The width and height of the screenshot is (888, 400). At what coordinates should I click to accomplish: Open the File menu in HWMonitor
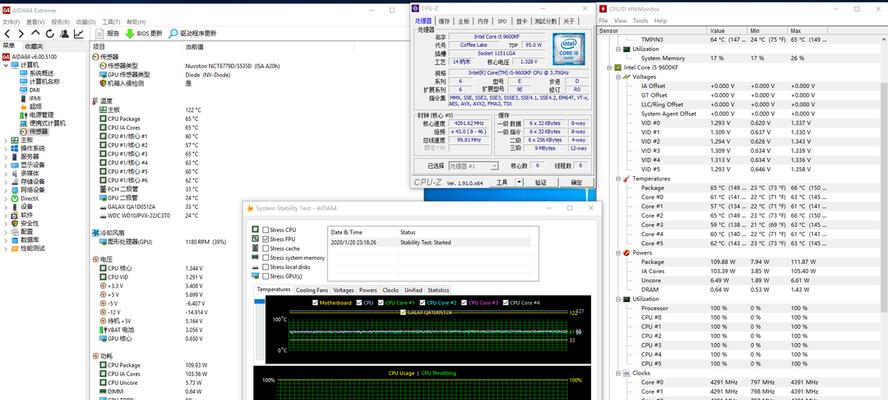(x=603, y=20)
